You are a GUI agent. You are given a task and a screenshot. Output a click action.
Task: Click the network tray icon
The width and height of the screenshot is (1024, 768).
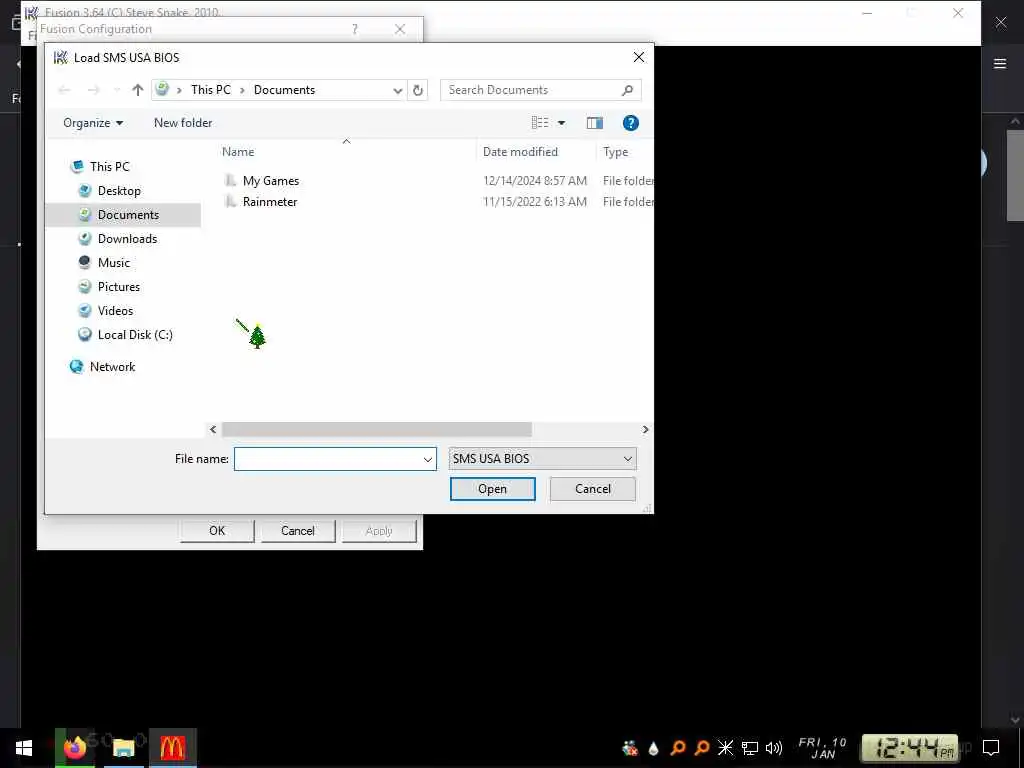point(750,748)
